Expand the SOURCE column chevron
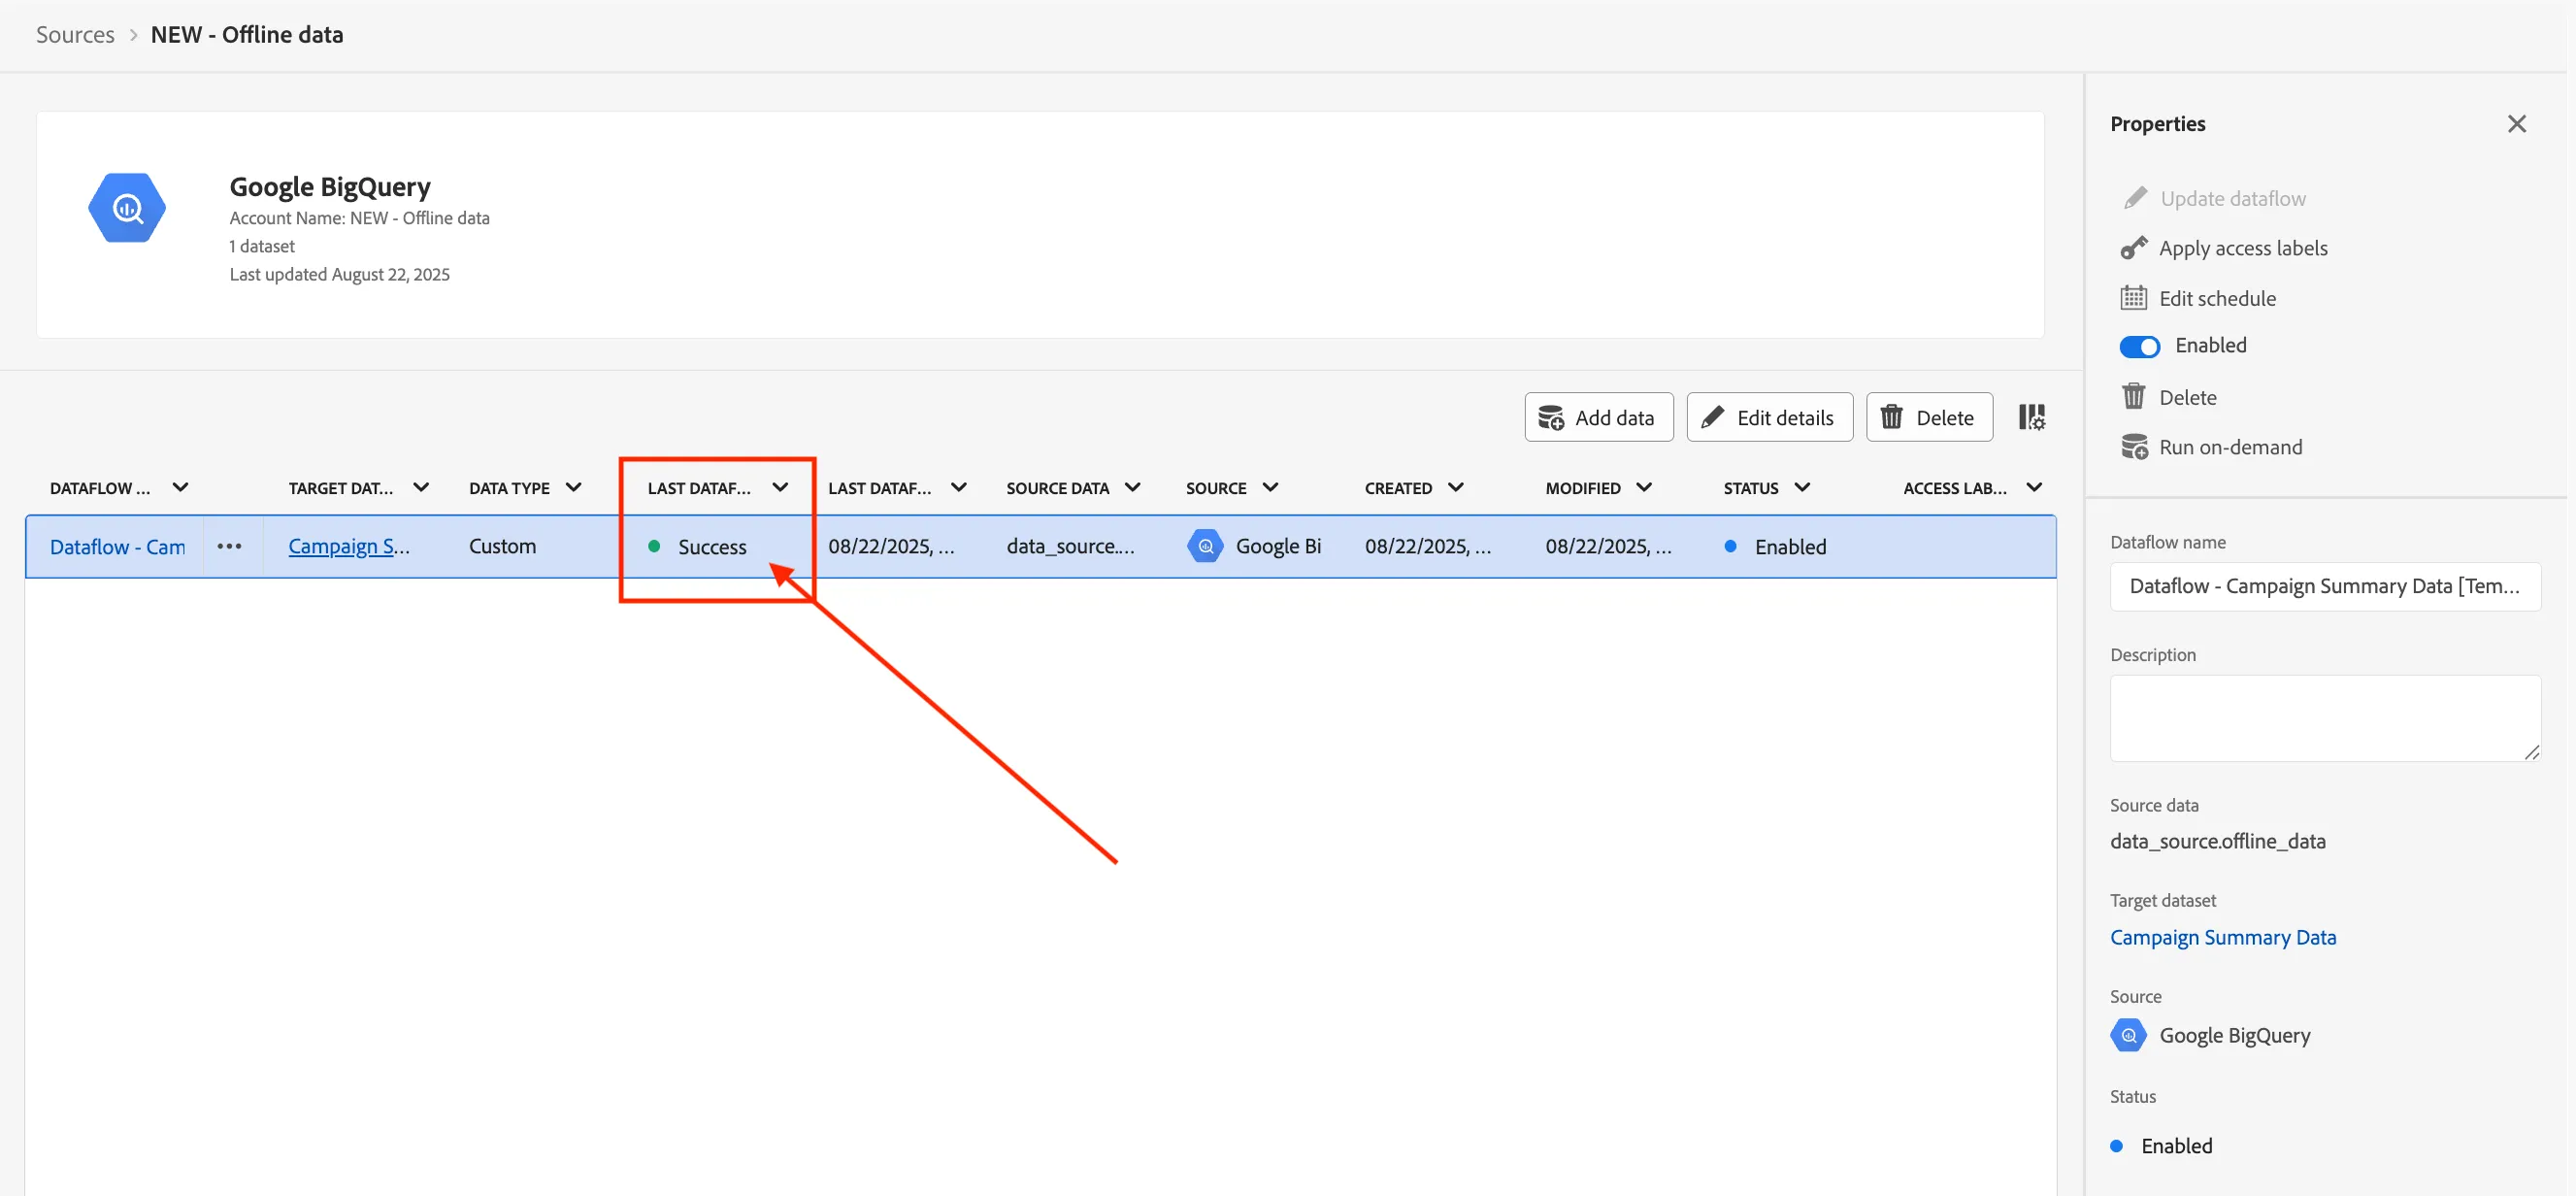The width and height of the screenshot is (2576, 1196). 1270,487
